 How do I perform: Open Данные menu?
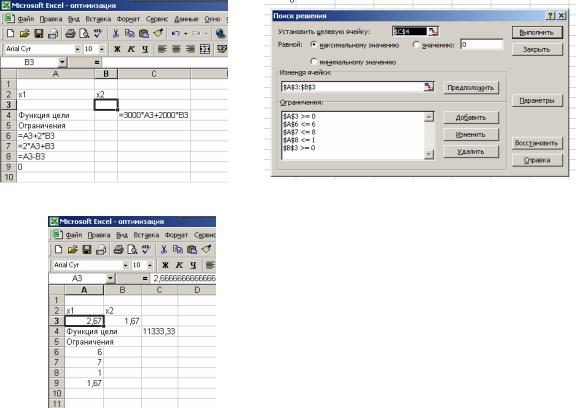186,19
